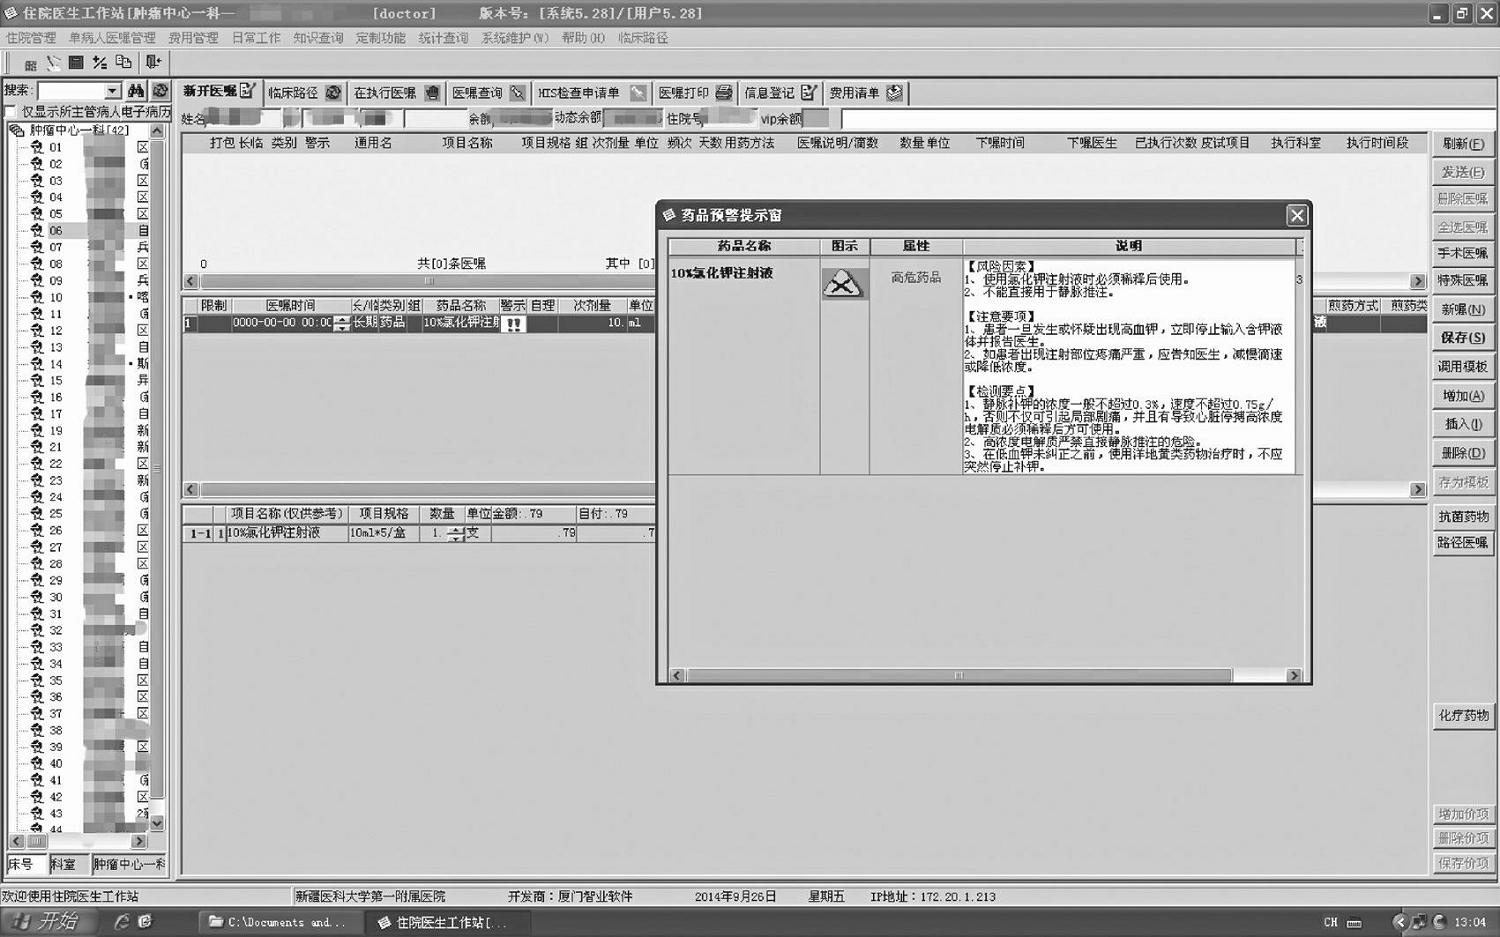Click the alert dialog scroll-right arrow
The image size is (1500, 937).
(1294, 676)
